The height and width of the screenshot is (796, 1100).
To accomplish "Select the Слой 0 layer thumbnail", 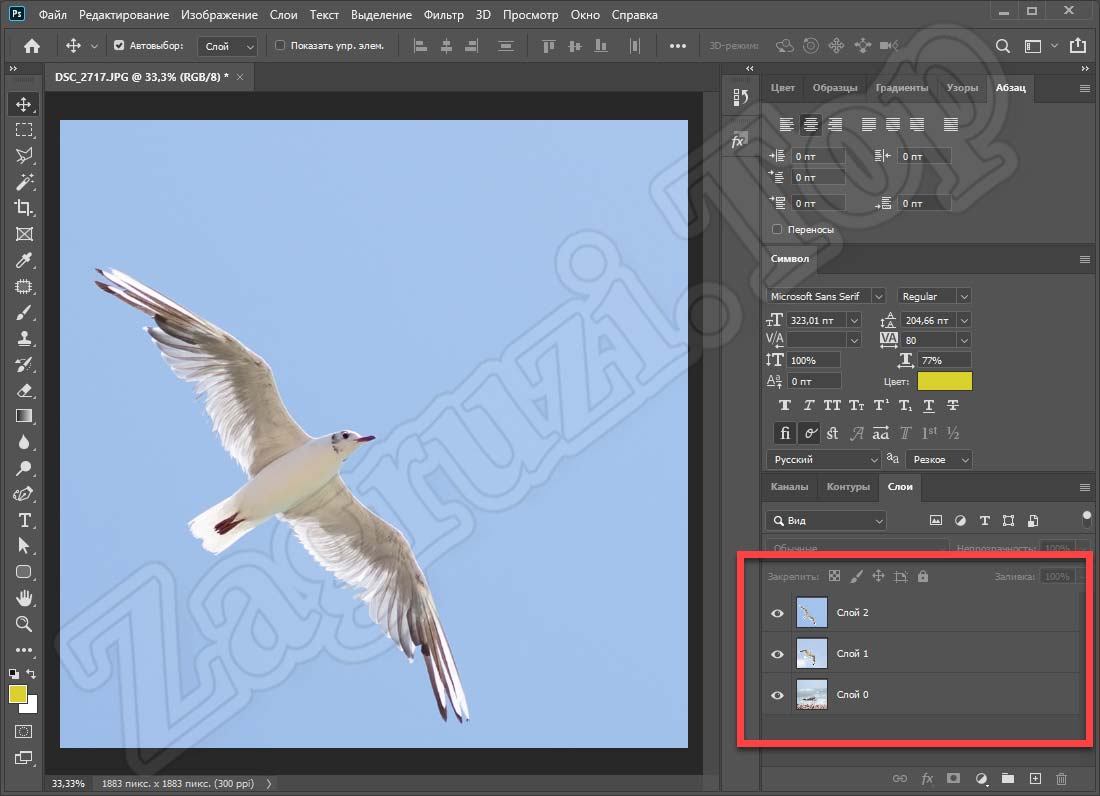I will (x=812, y=694).
